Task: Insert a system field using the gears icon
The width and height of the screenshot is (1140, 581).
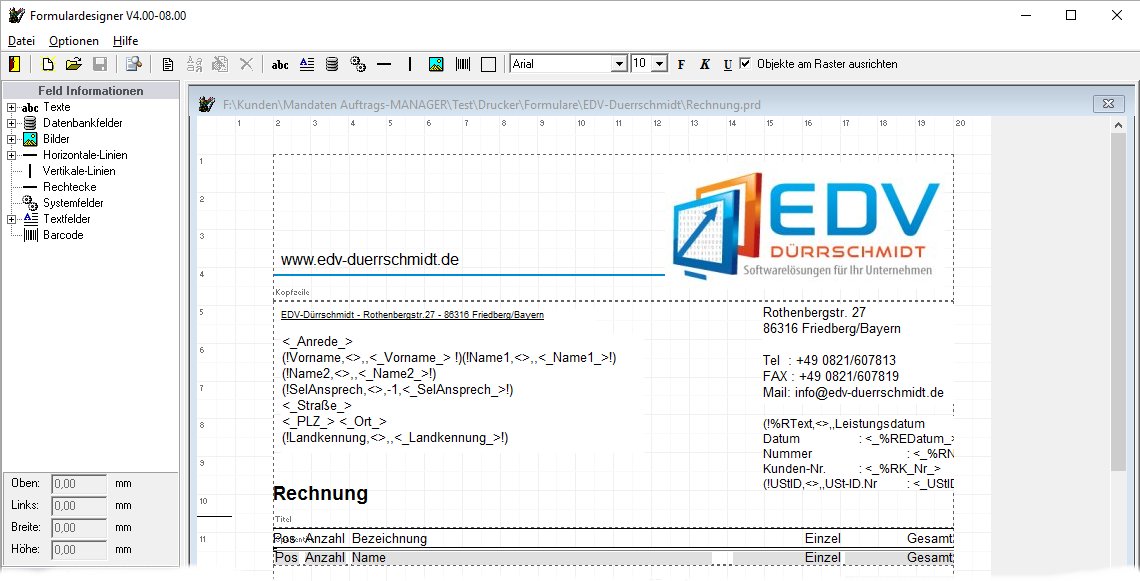Action: click(x=358, y=64)
